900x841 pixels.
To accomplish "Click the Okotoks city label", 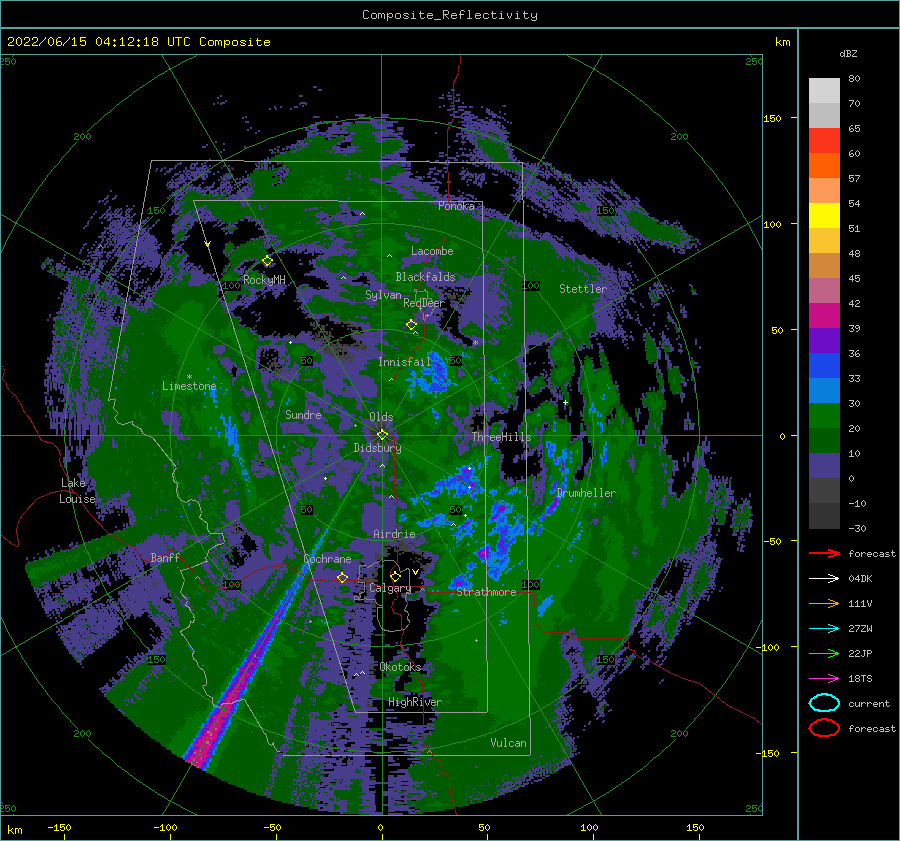I will (400, 667).
